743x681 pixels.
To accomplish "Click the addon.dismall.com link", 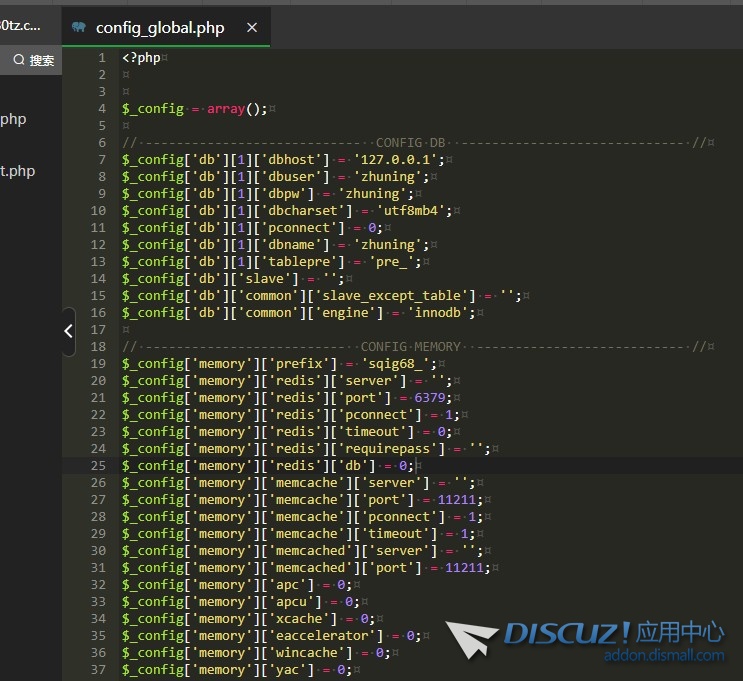I will point(664,656).
